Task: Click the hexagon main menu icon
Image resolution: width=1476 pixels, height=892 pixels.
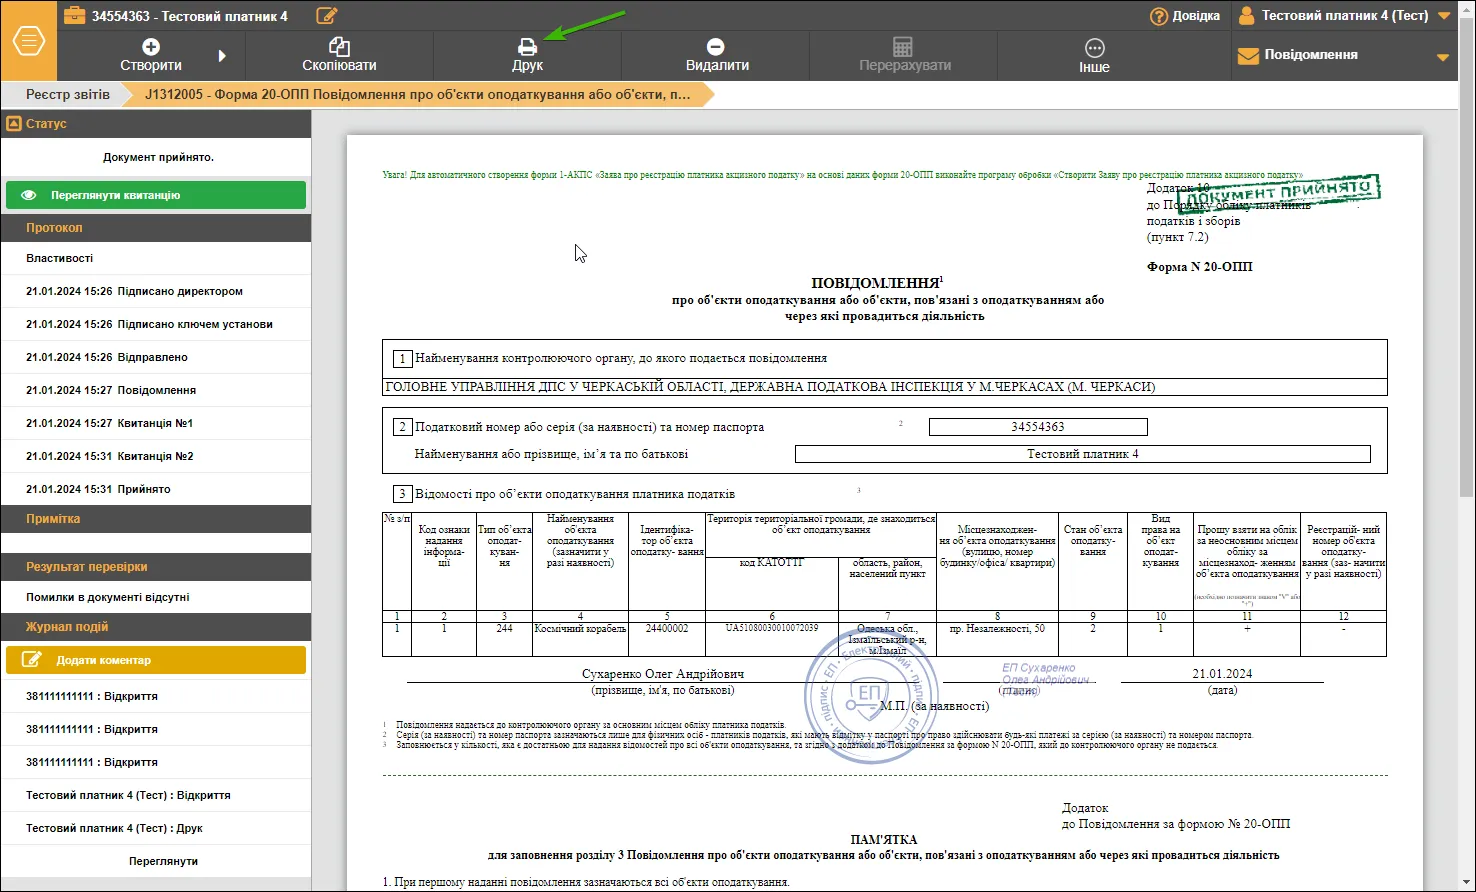Action: (29, 42)
